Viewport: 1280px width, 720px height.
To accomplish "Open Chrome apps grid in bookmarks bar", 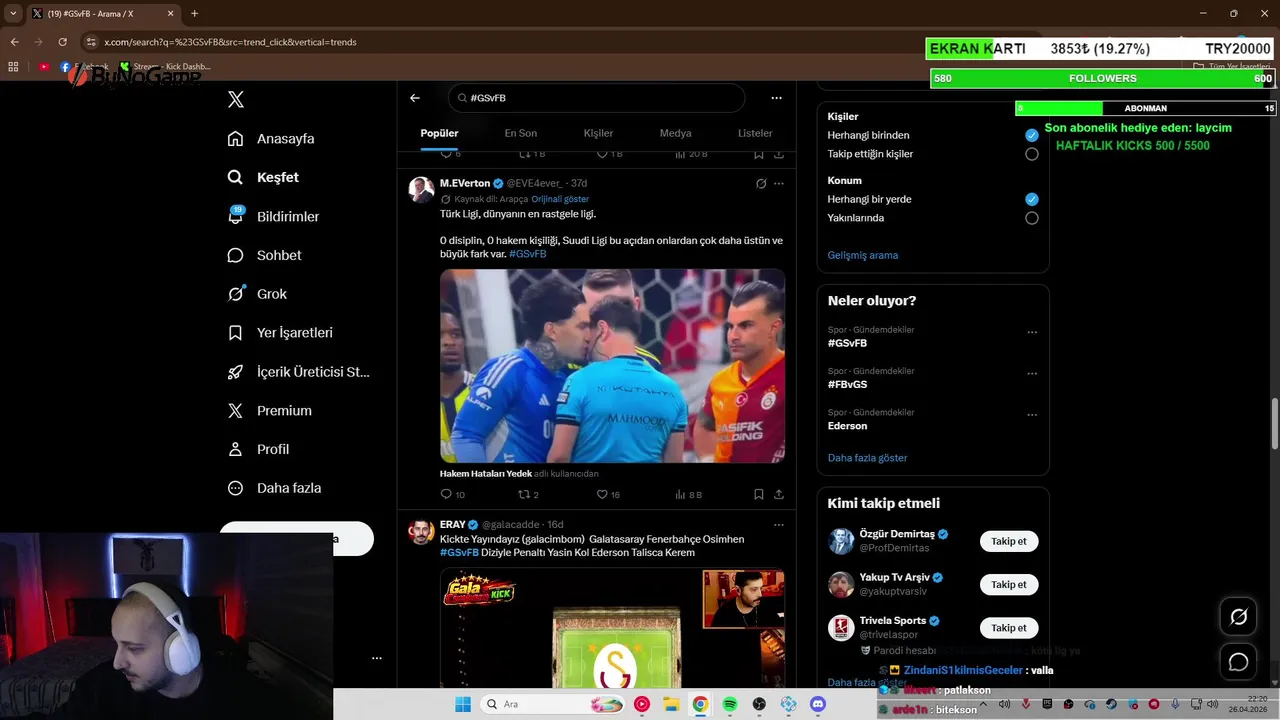I will 13,66.
